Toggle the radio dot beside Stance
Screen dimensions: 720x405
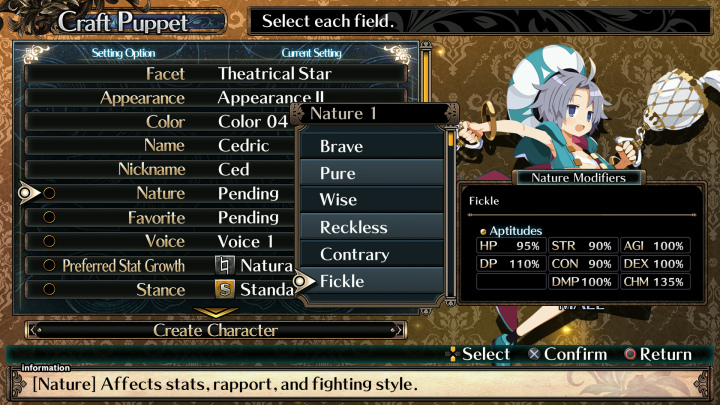(x=49, y=290)
